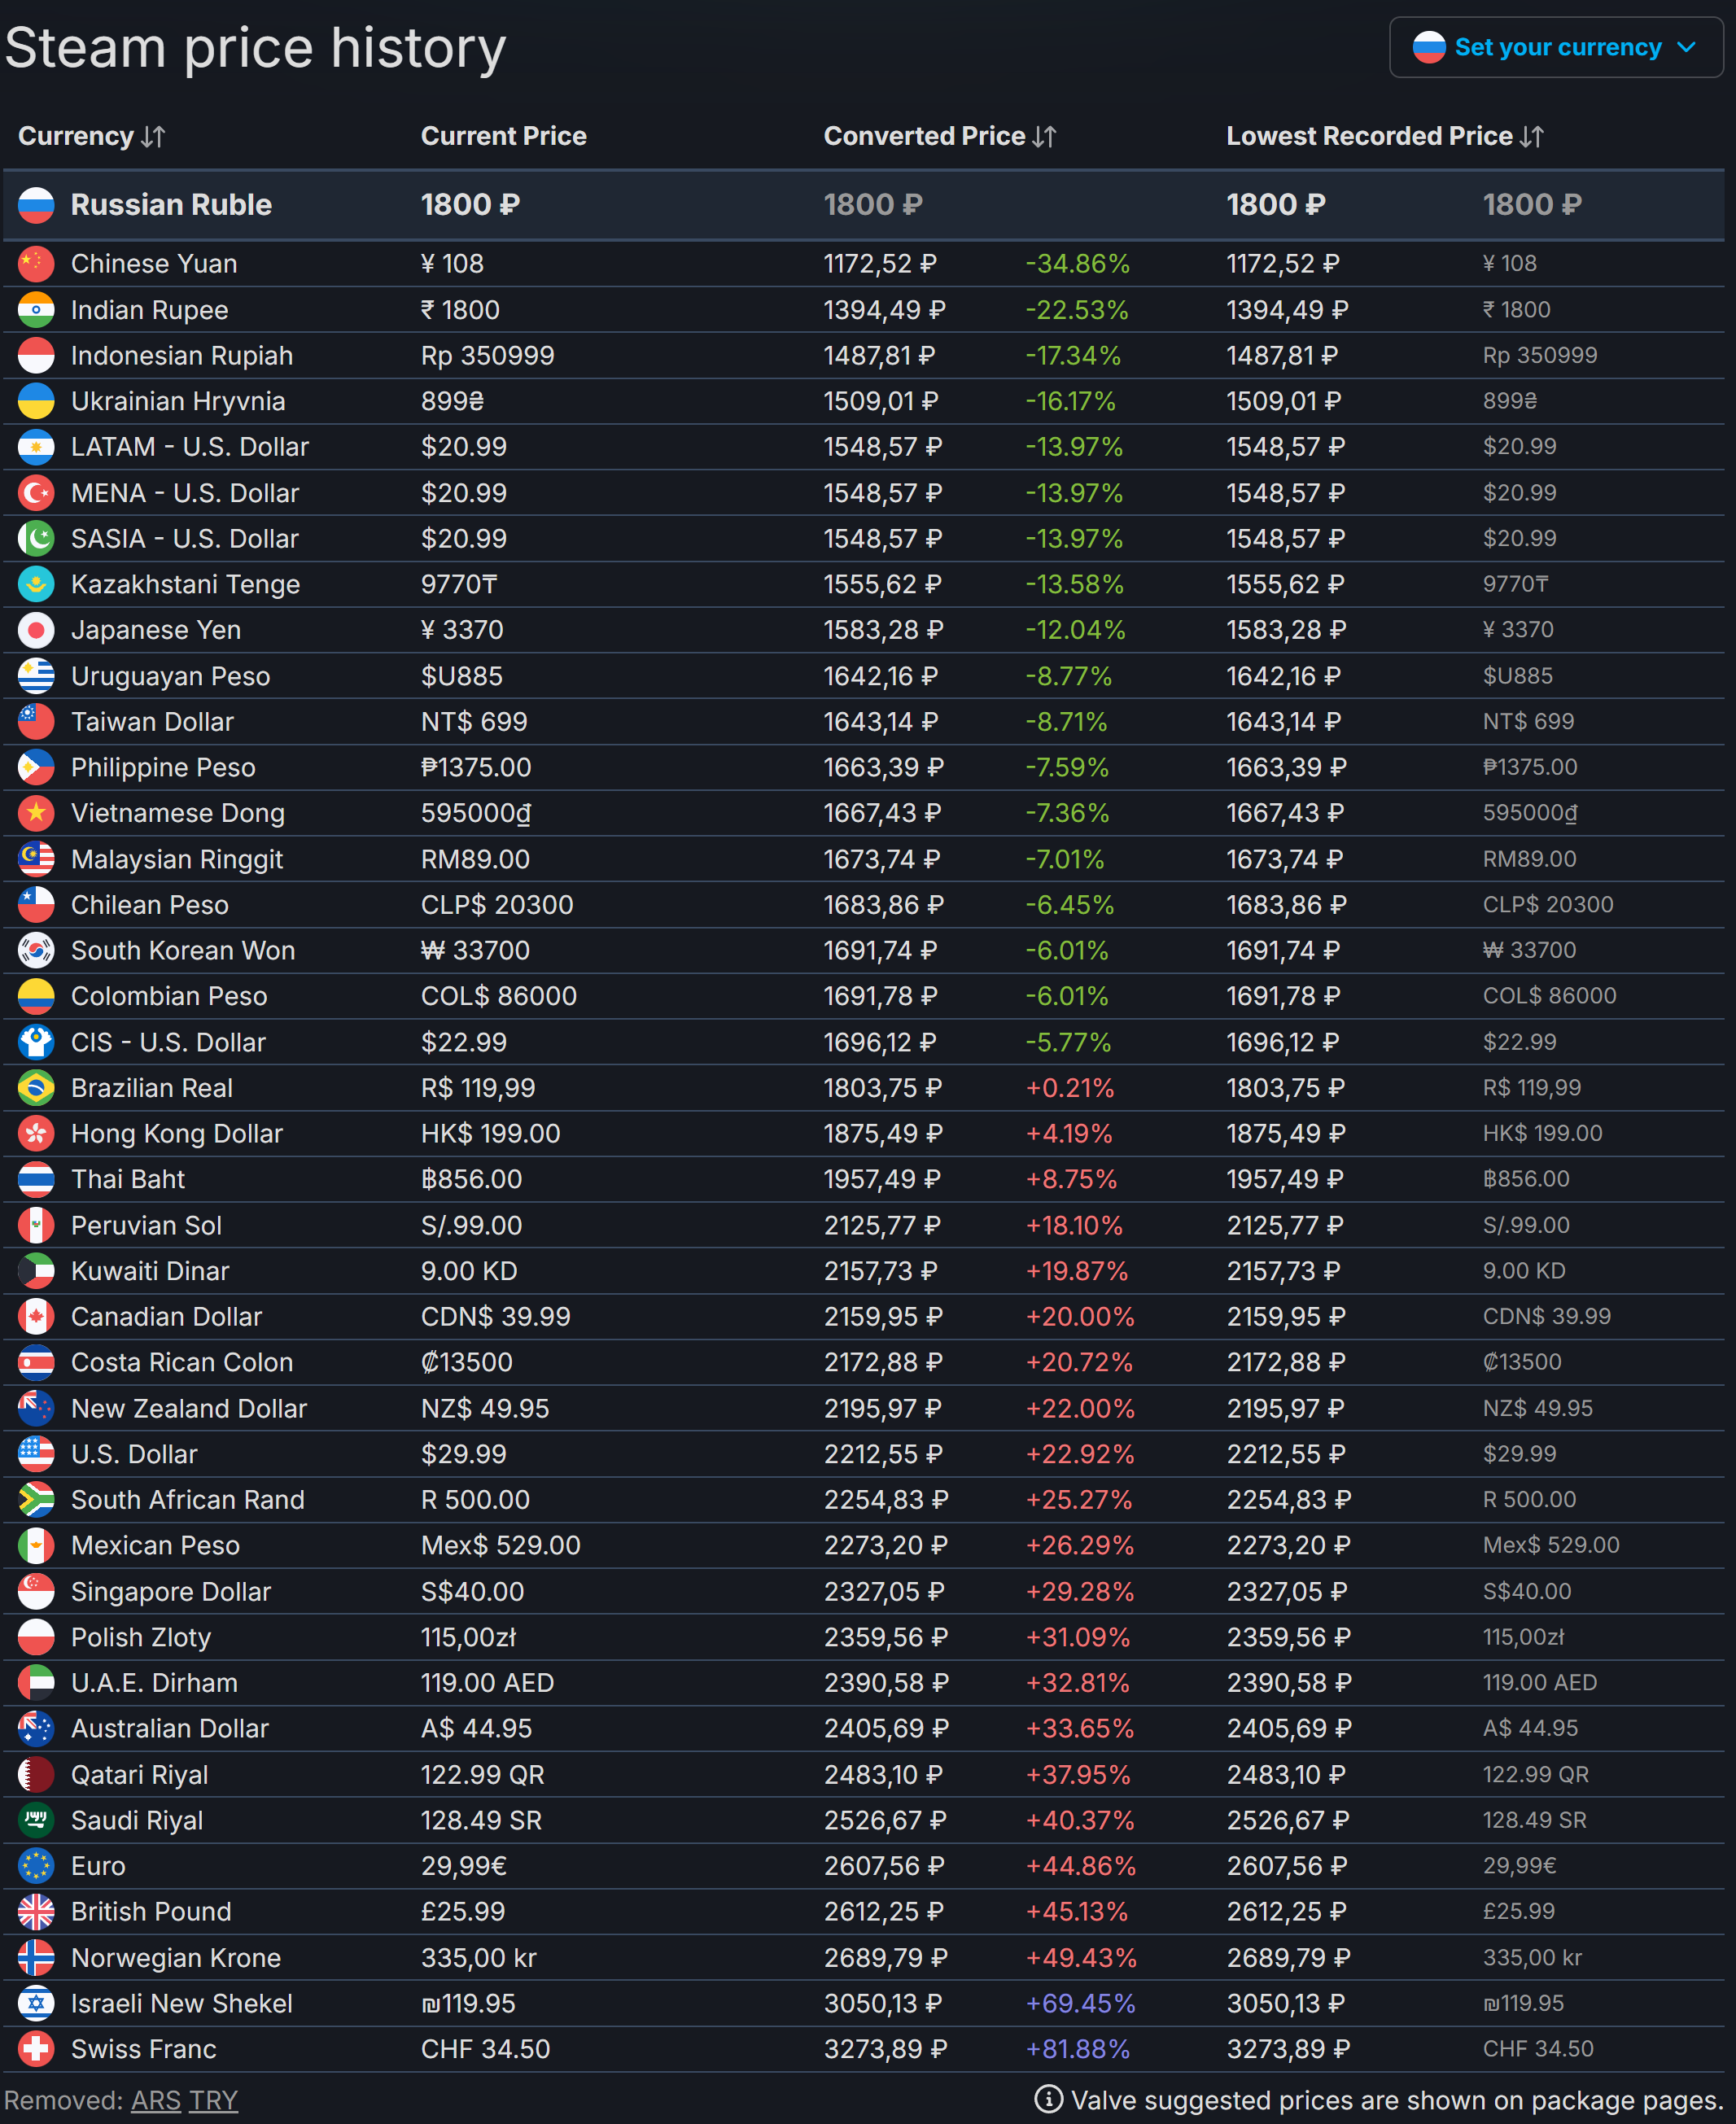Click the Swiss Franc +81.88% difference
The width and height of the screenshot is (1736, 2124).
coord(1078,2049)
